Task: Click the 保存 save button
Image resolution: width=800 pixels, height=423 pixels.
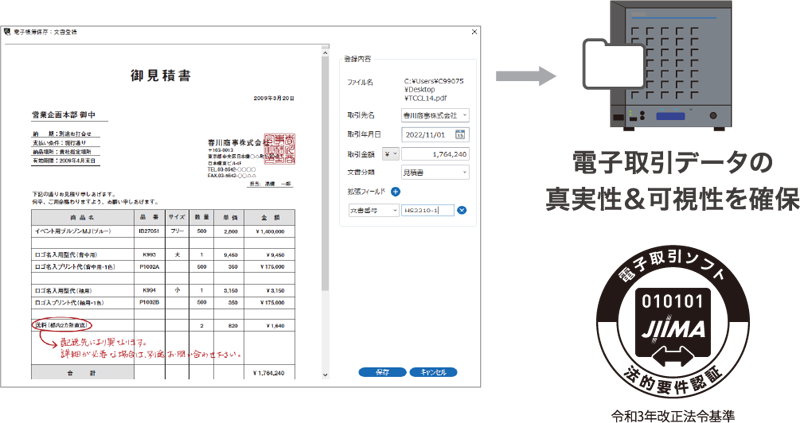Action: point(382,372)
